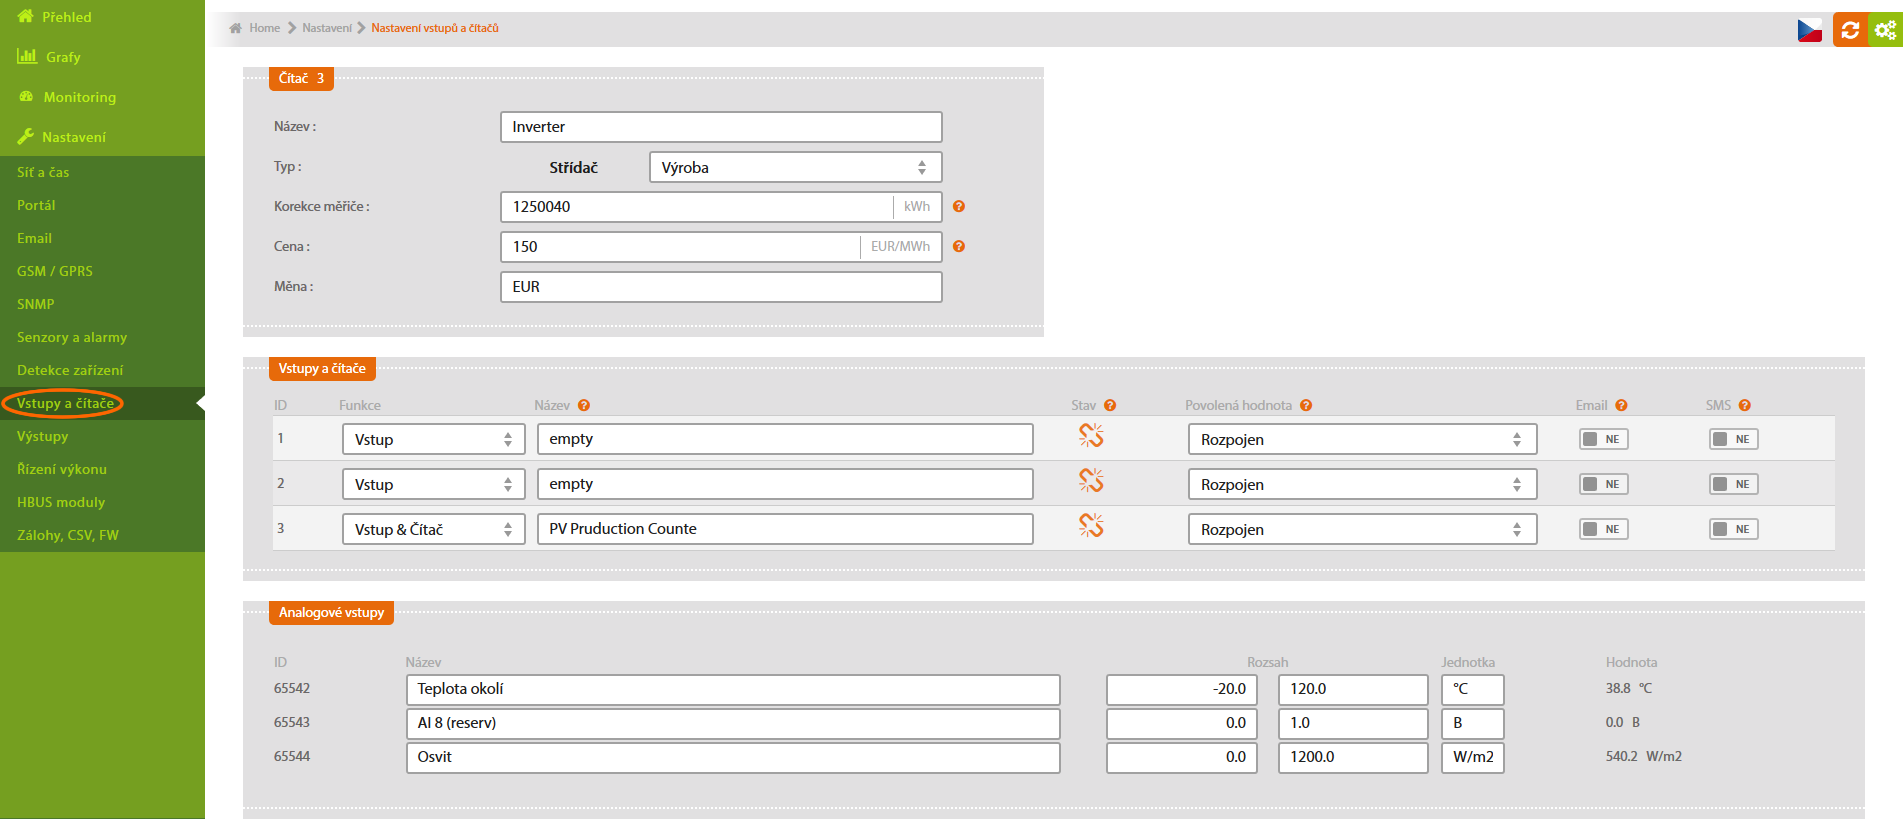1903x819 pixels.
Task: Click the orange refresh icon
Action: [1850, 30]
